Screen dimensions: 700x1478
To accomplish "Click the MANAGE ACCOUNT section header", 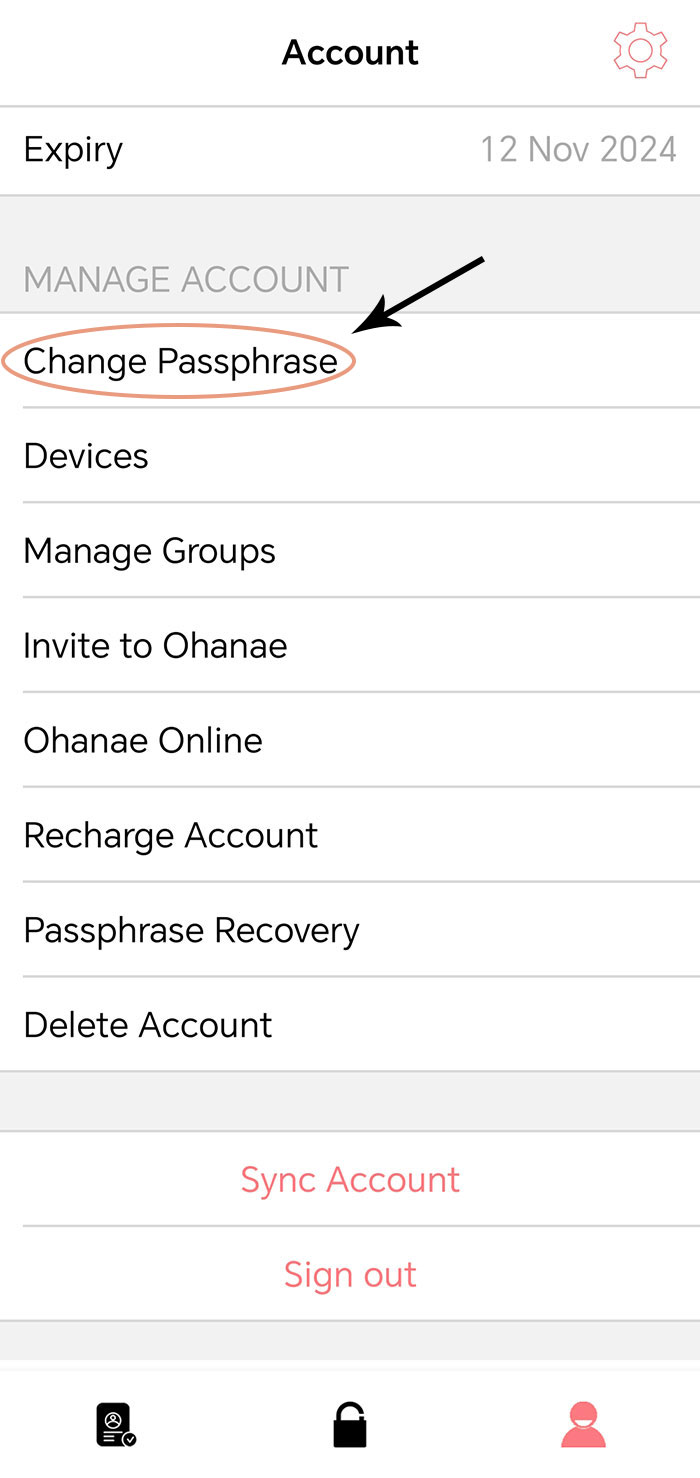I will coord(186,279).
